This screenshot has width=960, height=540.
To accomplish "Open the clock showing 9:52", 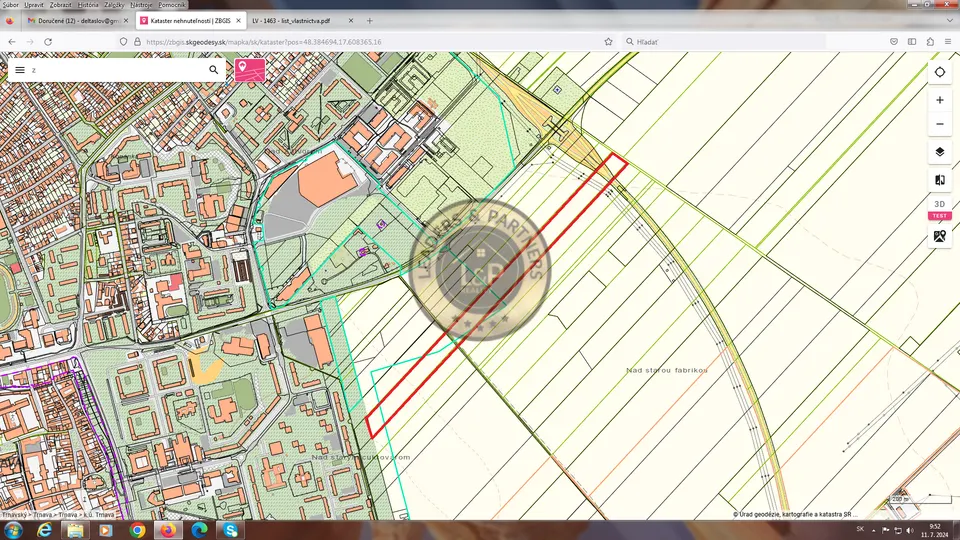I will (x=934, y=530).
